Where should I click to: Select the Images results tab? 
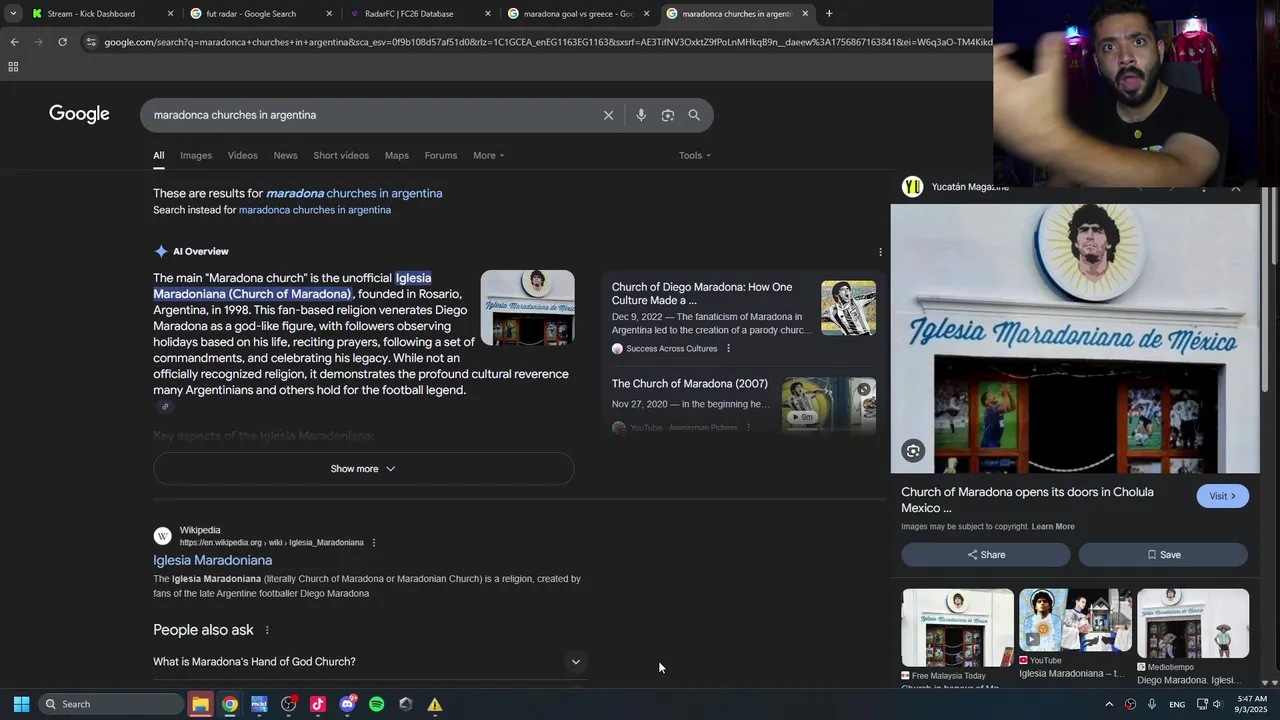pos(196,155)
